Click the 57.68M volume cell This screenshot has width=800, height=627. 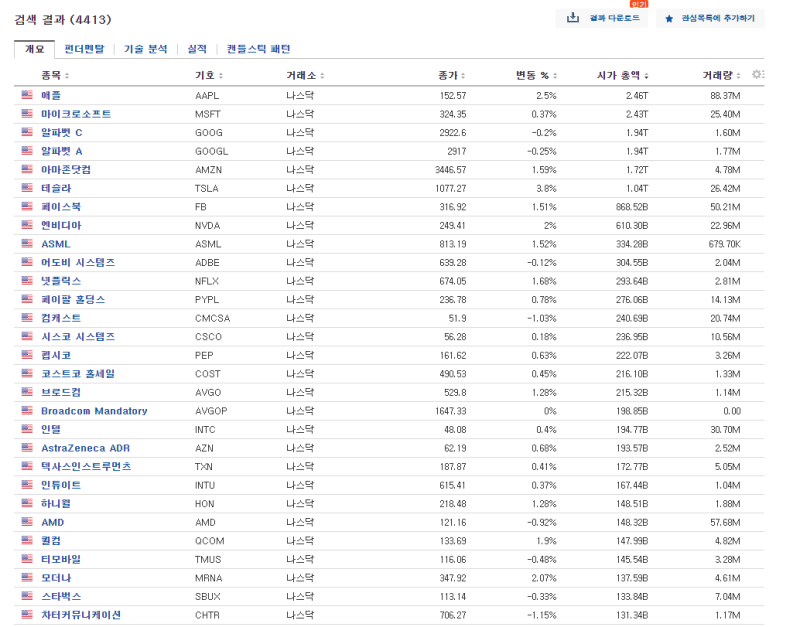[x=725, y=522]
